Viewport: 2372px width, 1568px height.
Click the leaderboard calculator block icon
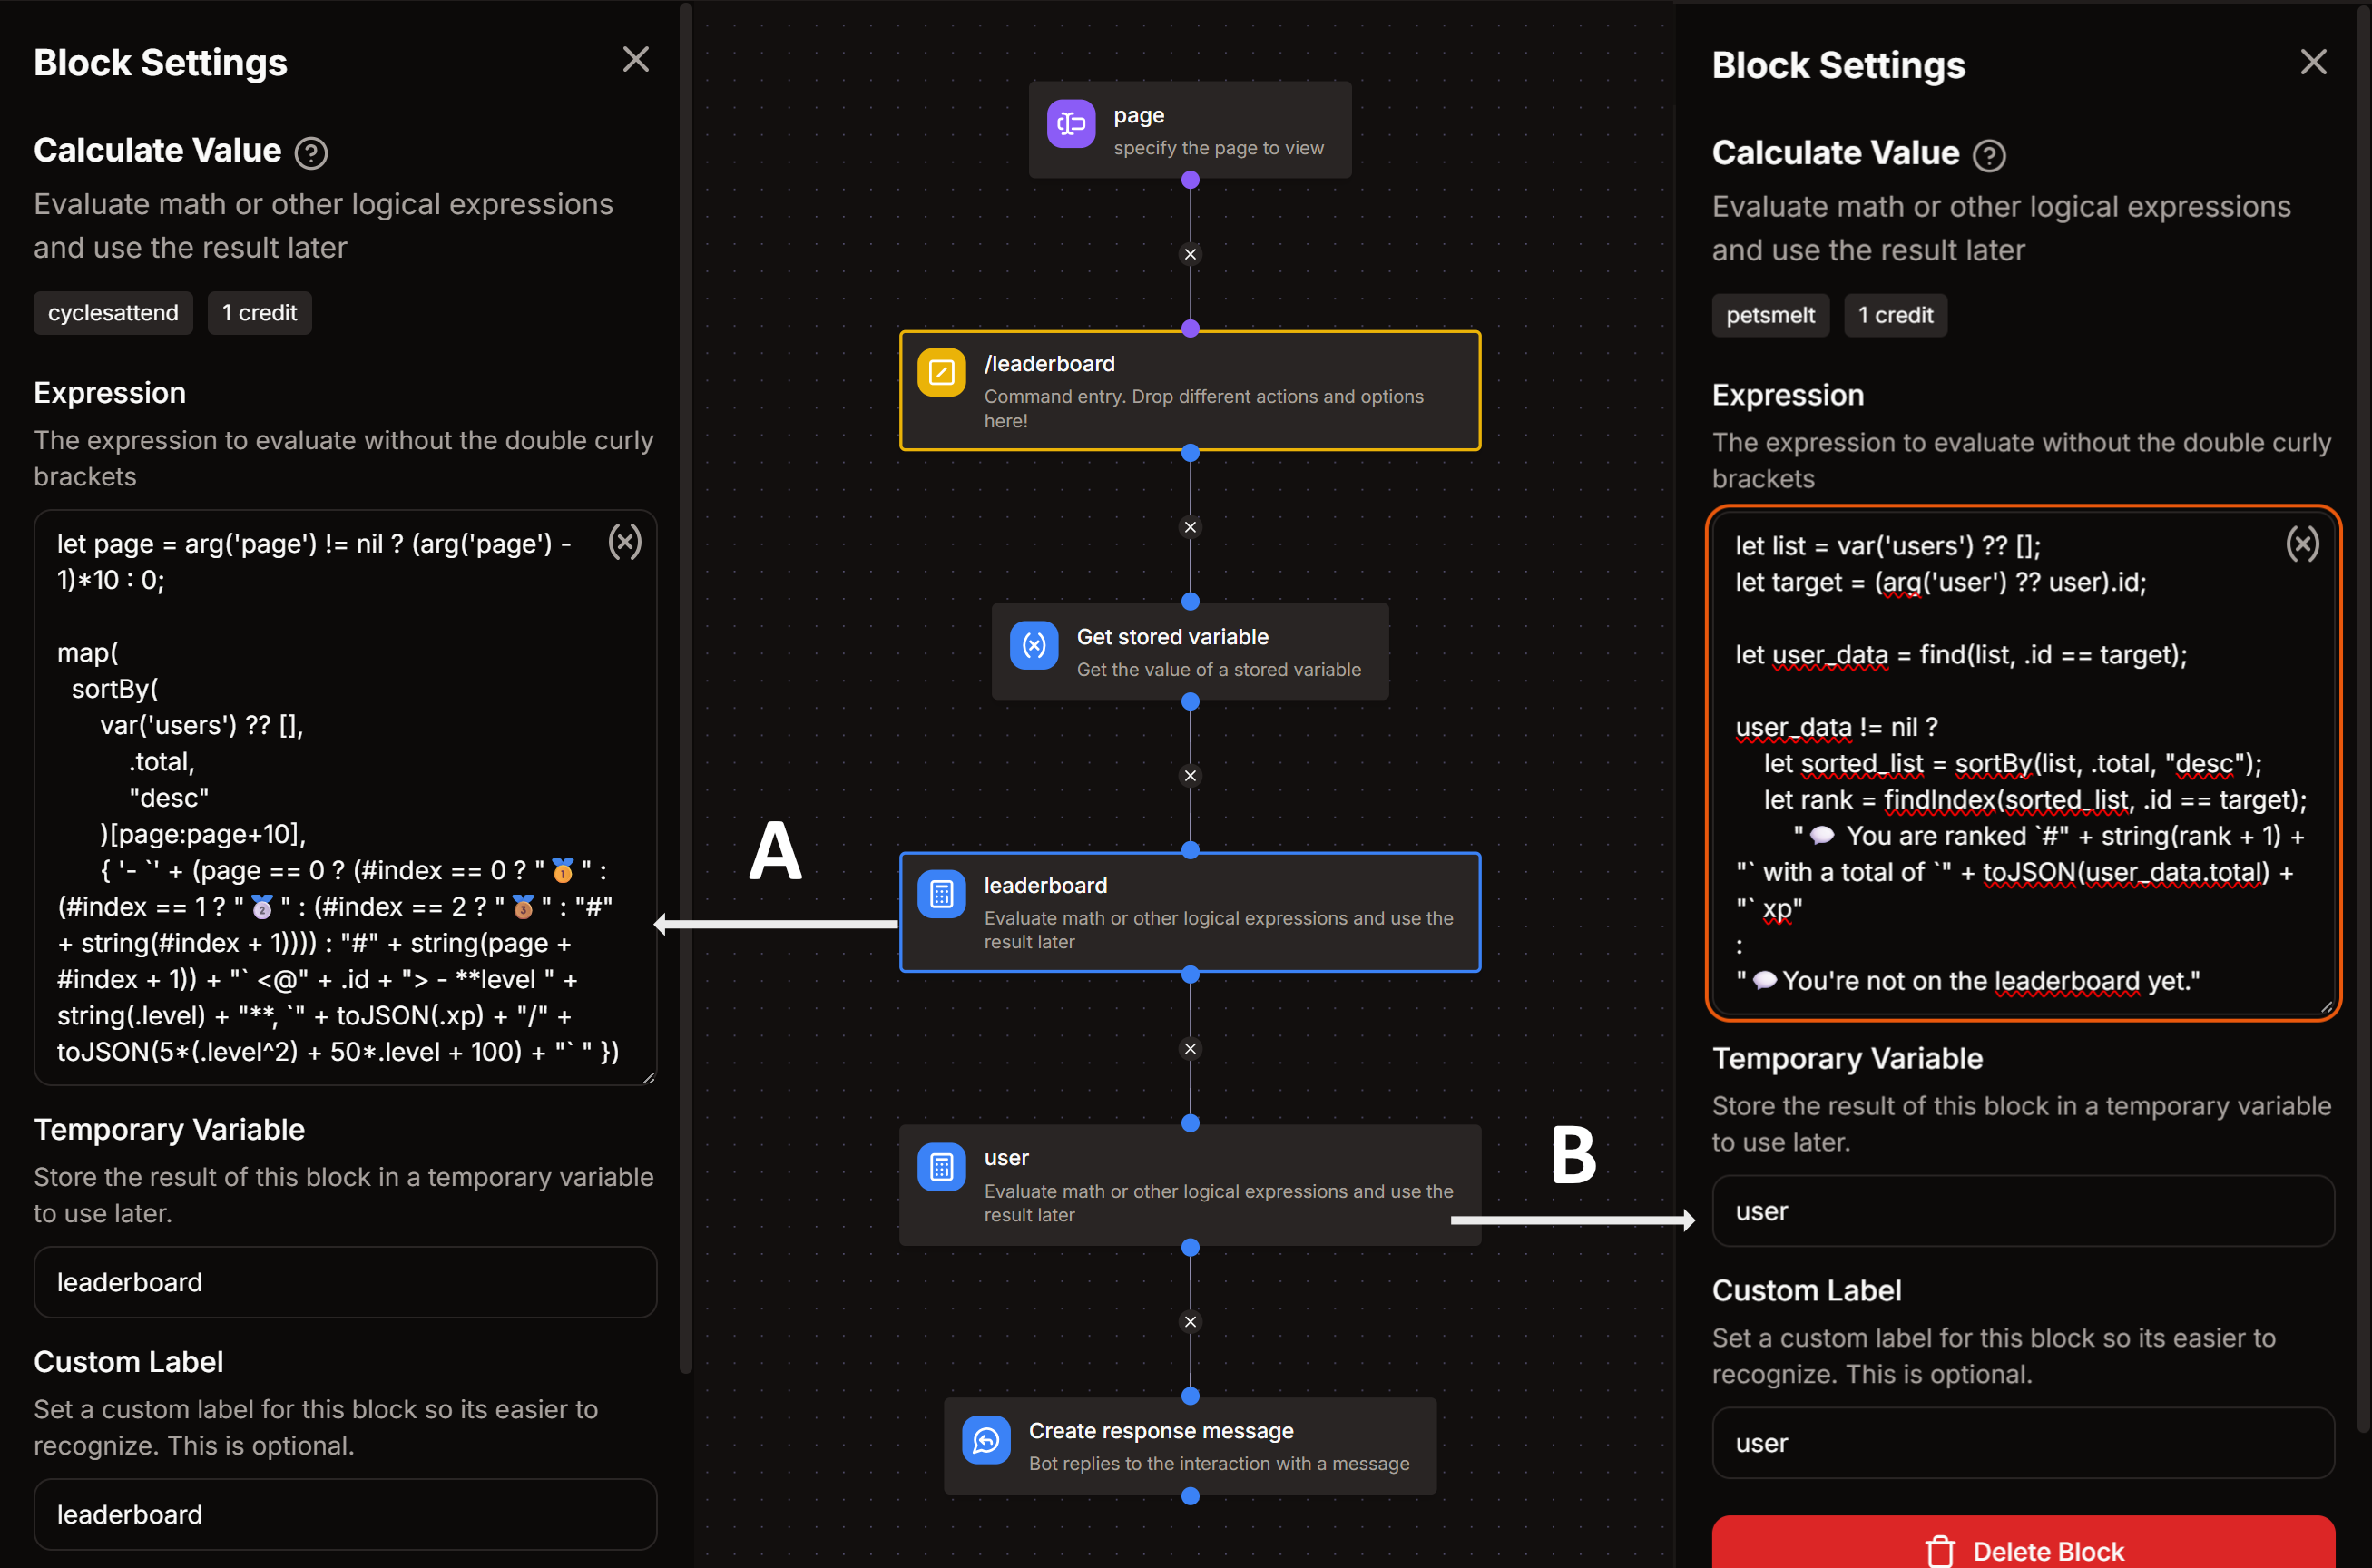(x=941, y=895)
